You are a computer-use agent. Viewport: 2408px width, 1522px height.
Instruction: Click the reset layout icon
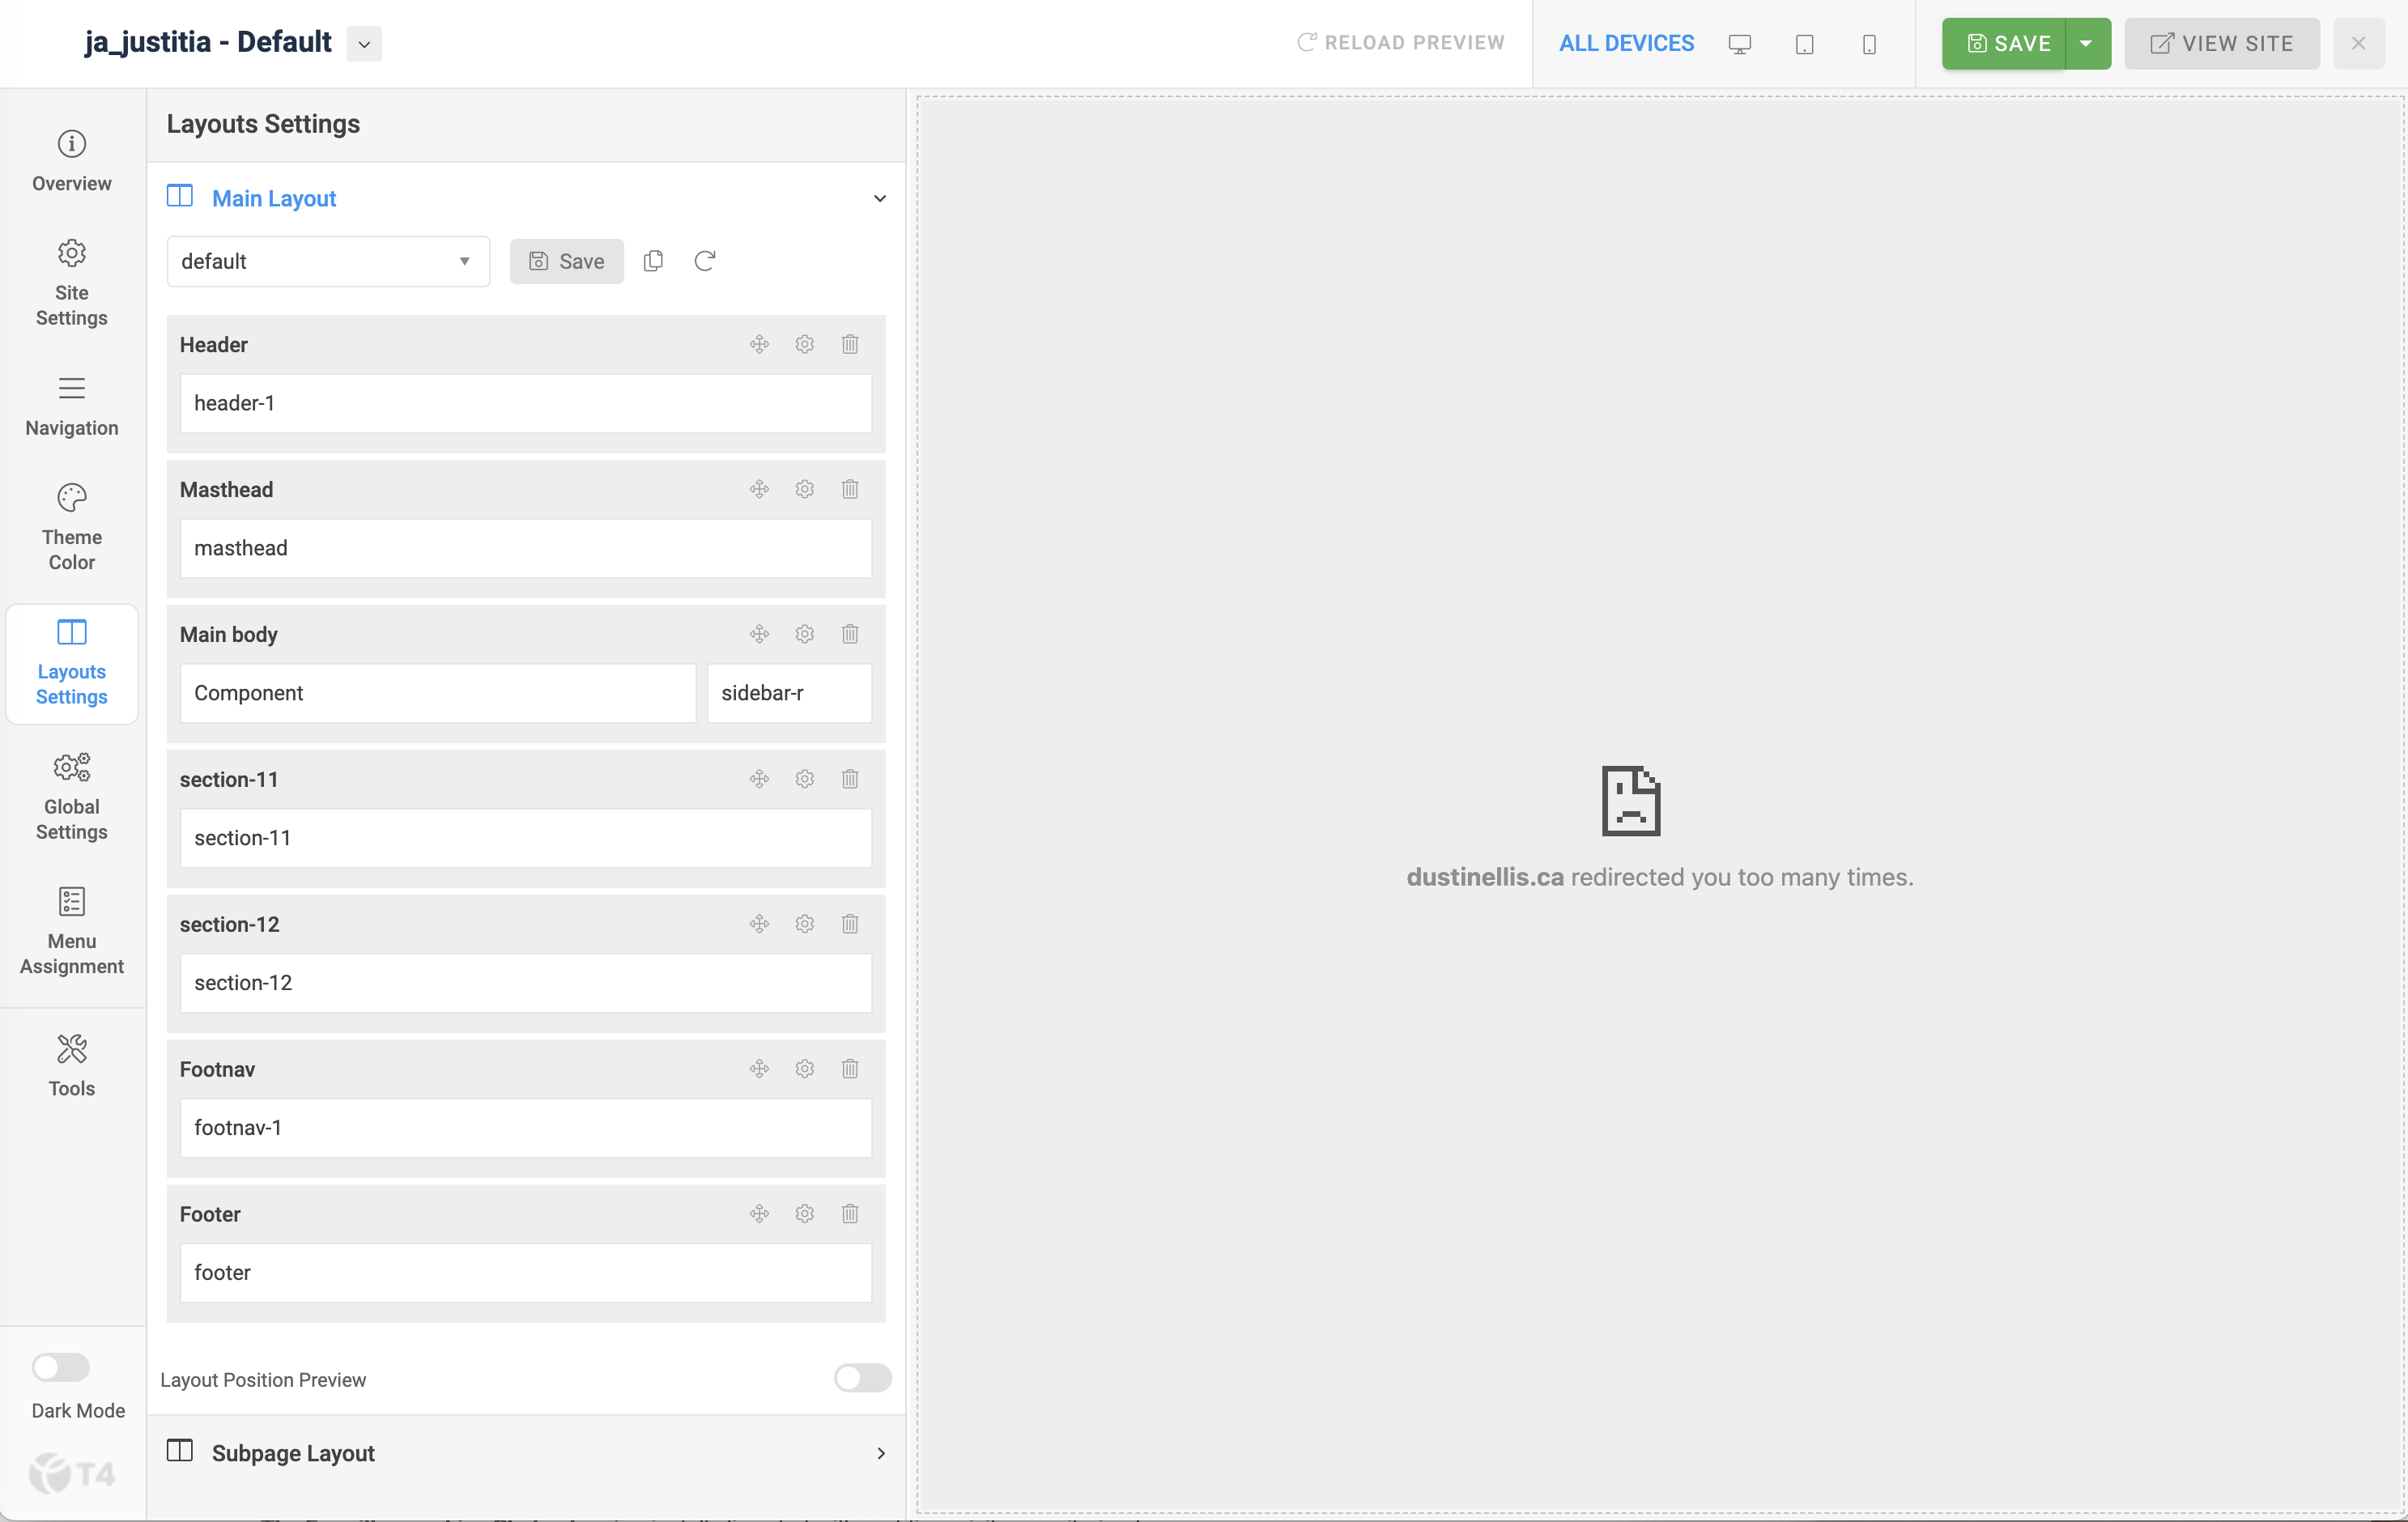(704, 261)
